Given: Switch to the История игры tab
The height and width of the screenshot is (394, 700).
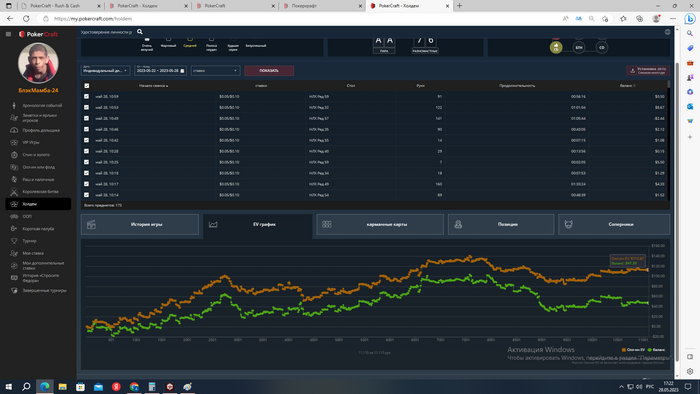Looking at the screenshot, I should (140, 224).
